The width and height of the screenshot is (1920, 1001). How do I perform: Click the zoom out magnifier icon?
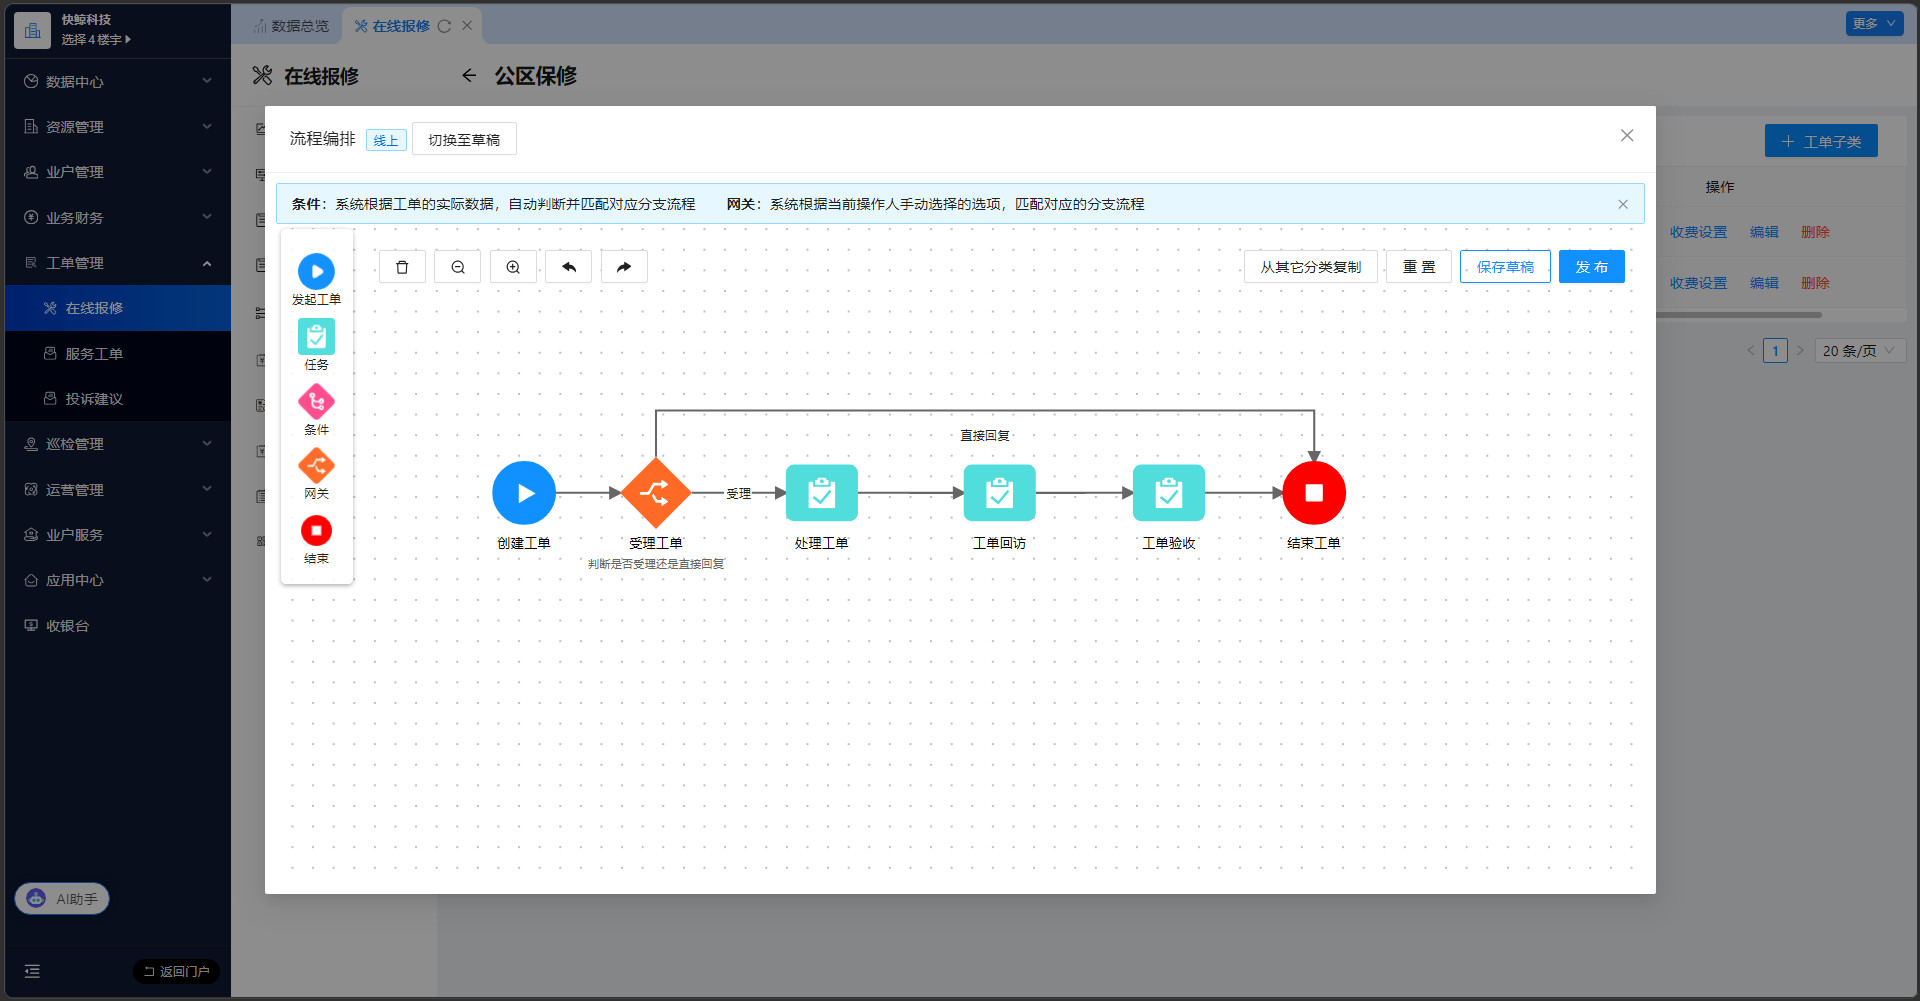click(458, 267)
